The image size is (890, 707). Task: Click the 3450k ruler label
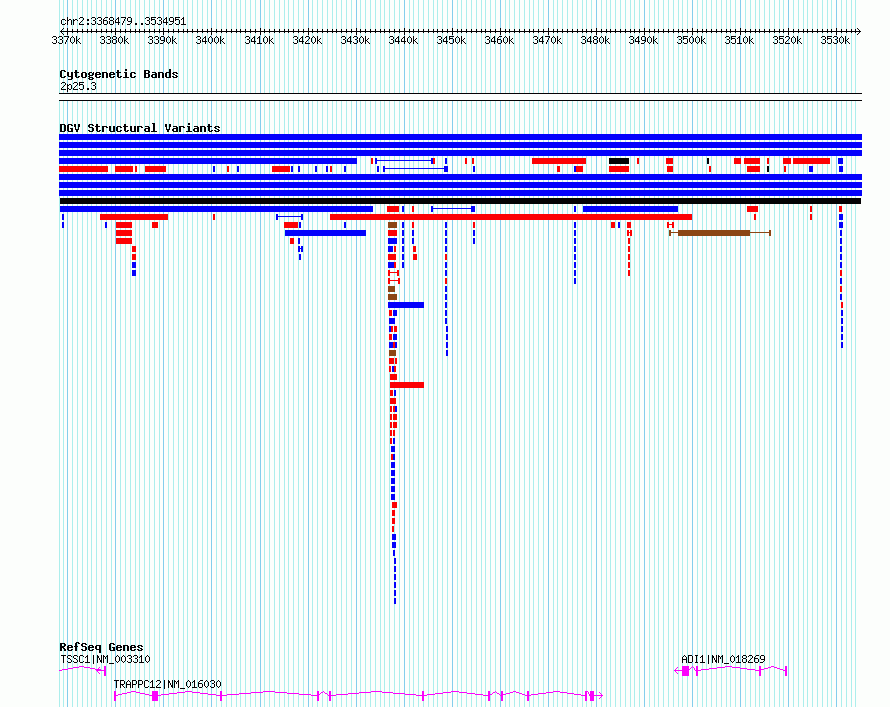[451, 40]
